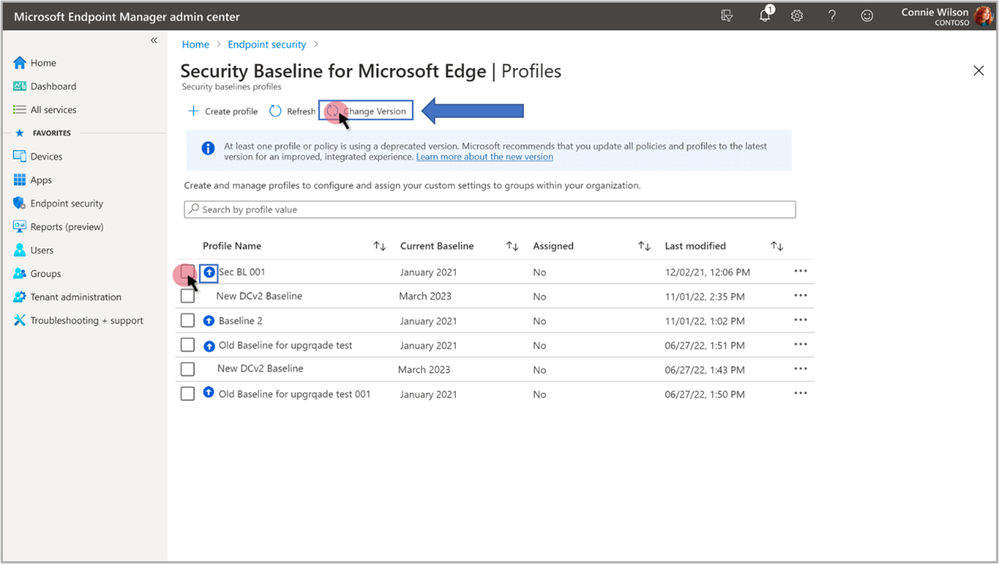Click the Create profile button
Image resolution: width=999 pixels, height=564 pixels.
click(x=223, y=111)
